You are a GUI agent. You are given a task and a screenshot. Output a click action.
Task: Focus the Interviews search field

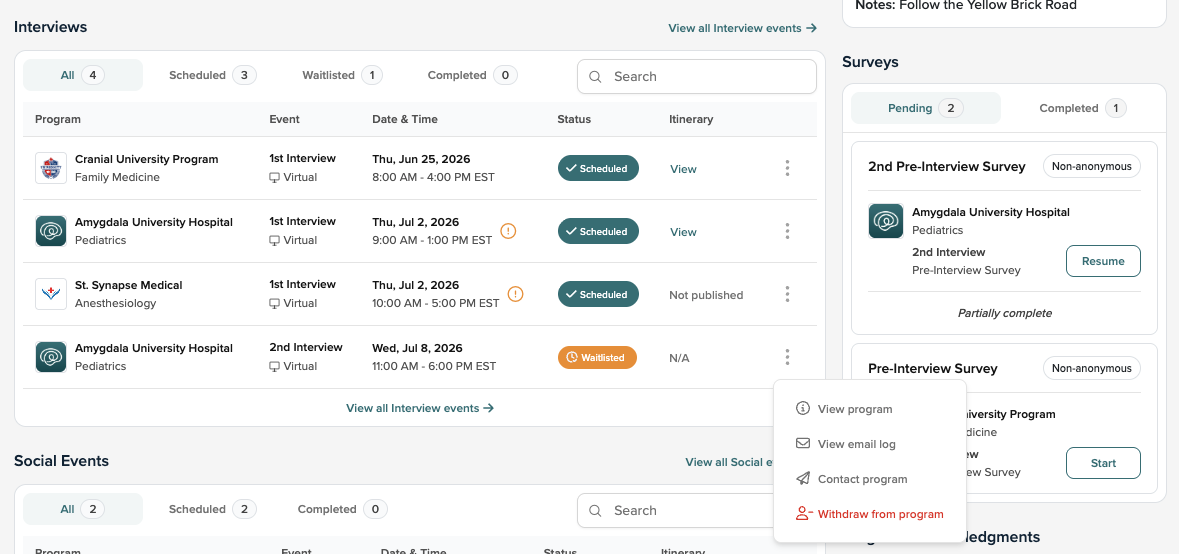tap(697, 77)
